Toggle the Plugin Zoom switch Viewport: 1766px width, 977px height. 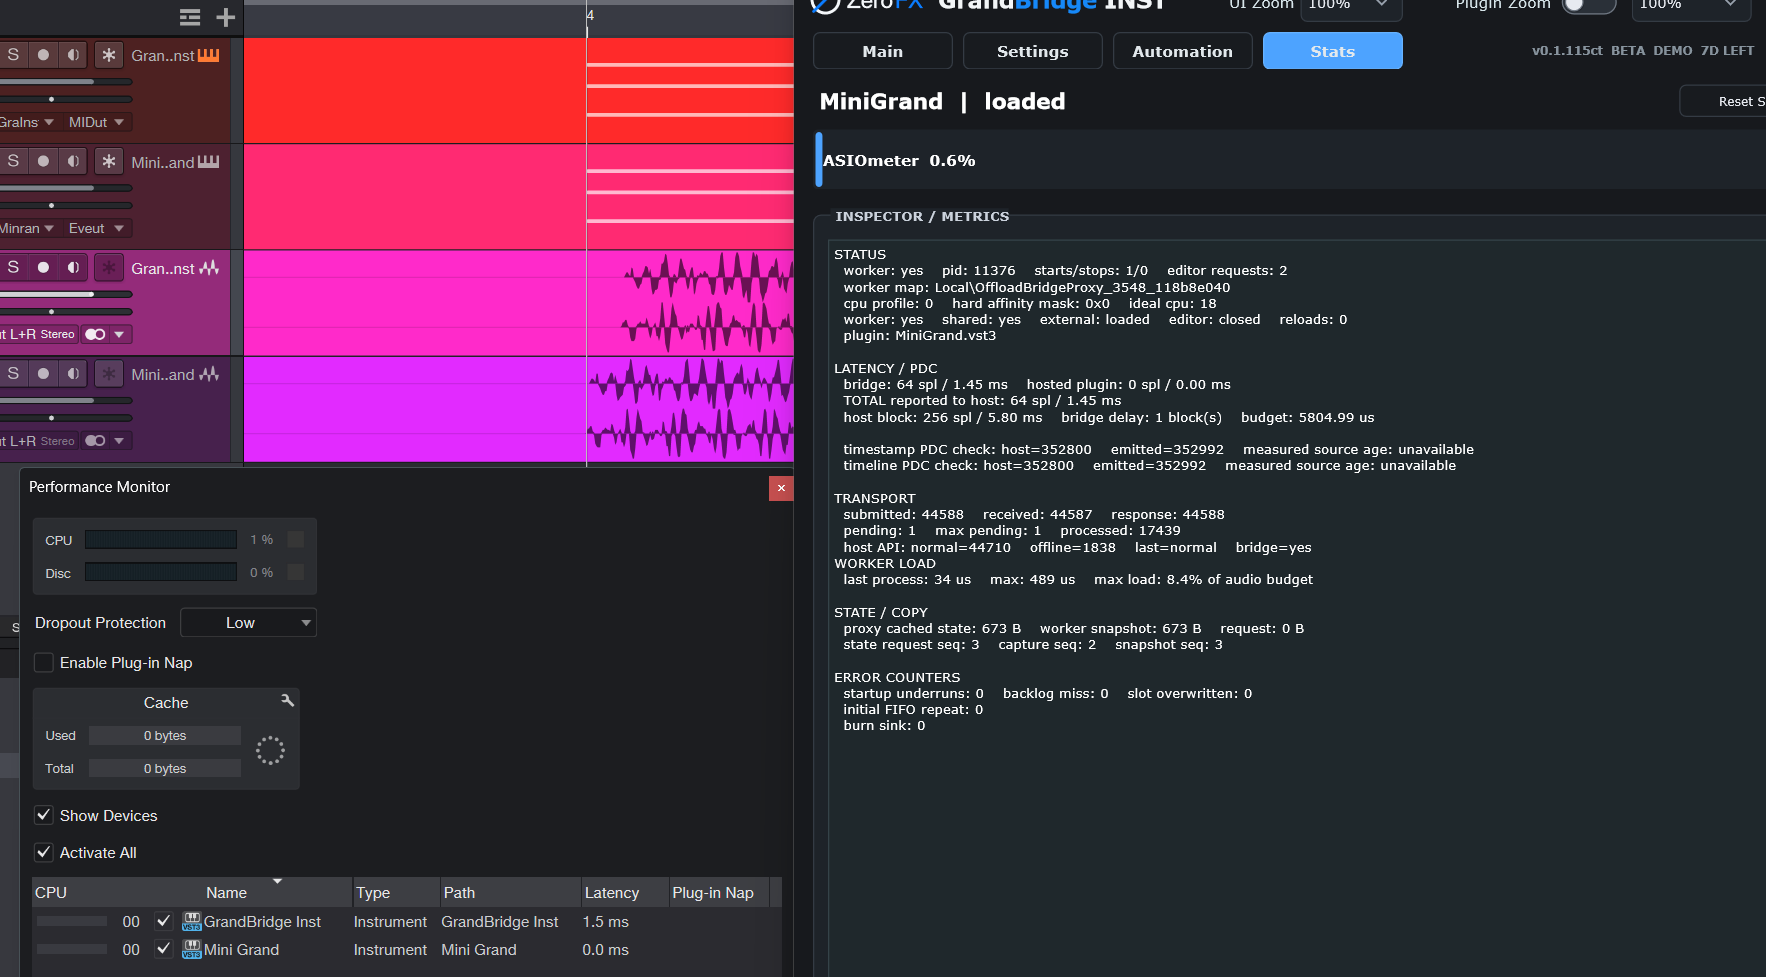click(x=1588, y=4)
